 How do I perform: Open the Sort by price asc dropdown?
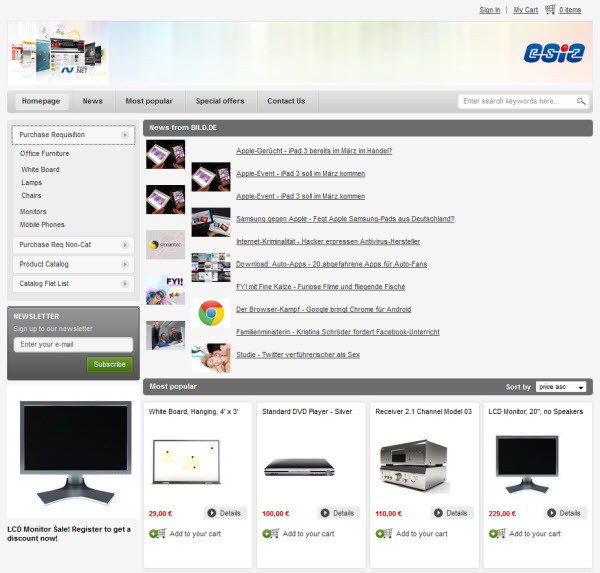[561, 387]
